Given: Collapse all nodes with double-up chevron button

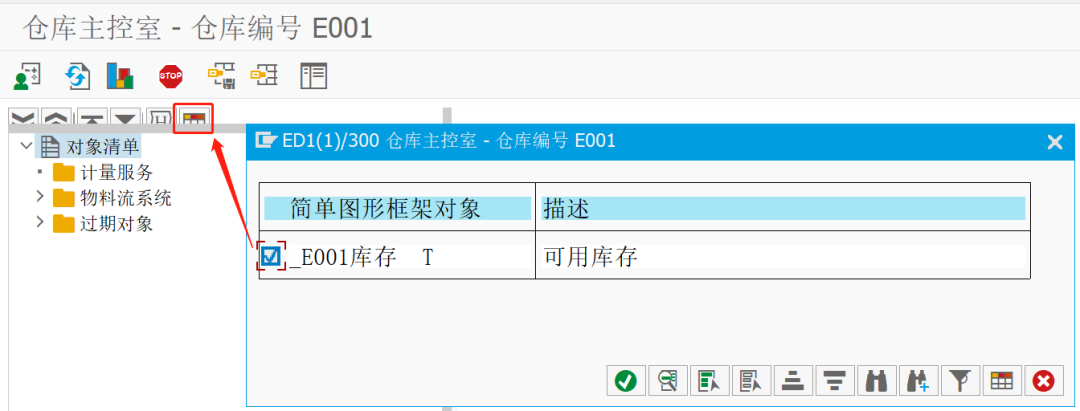Looking at the screenshot, I should (57, 118).
